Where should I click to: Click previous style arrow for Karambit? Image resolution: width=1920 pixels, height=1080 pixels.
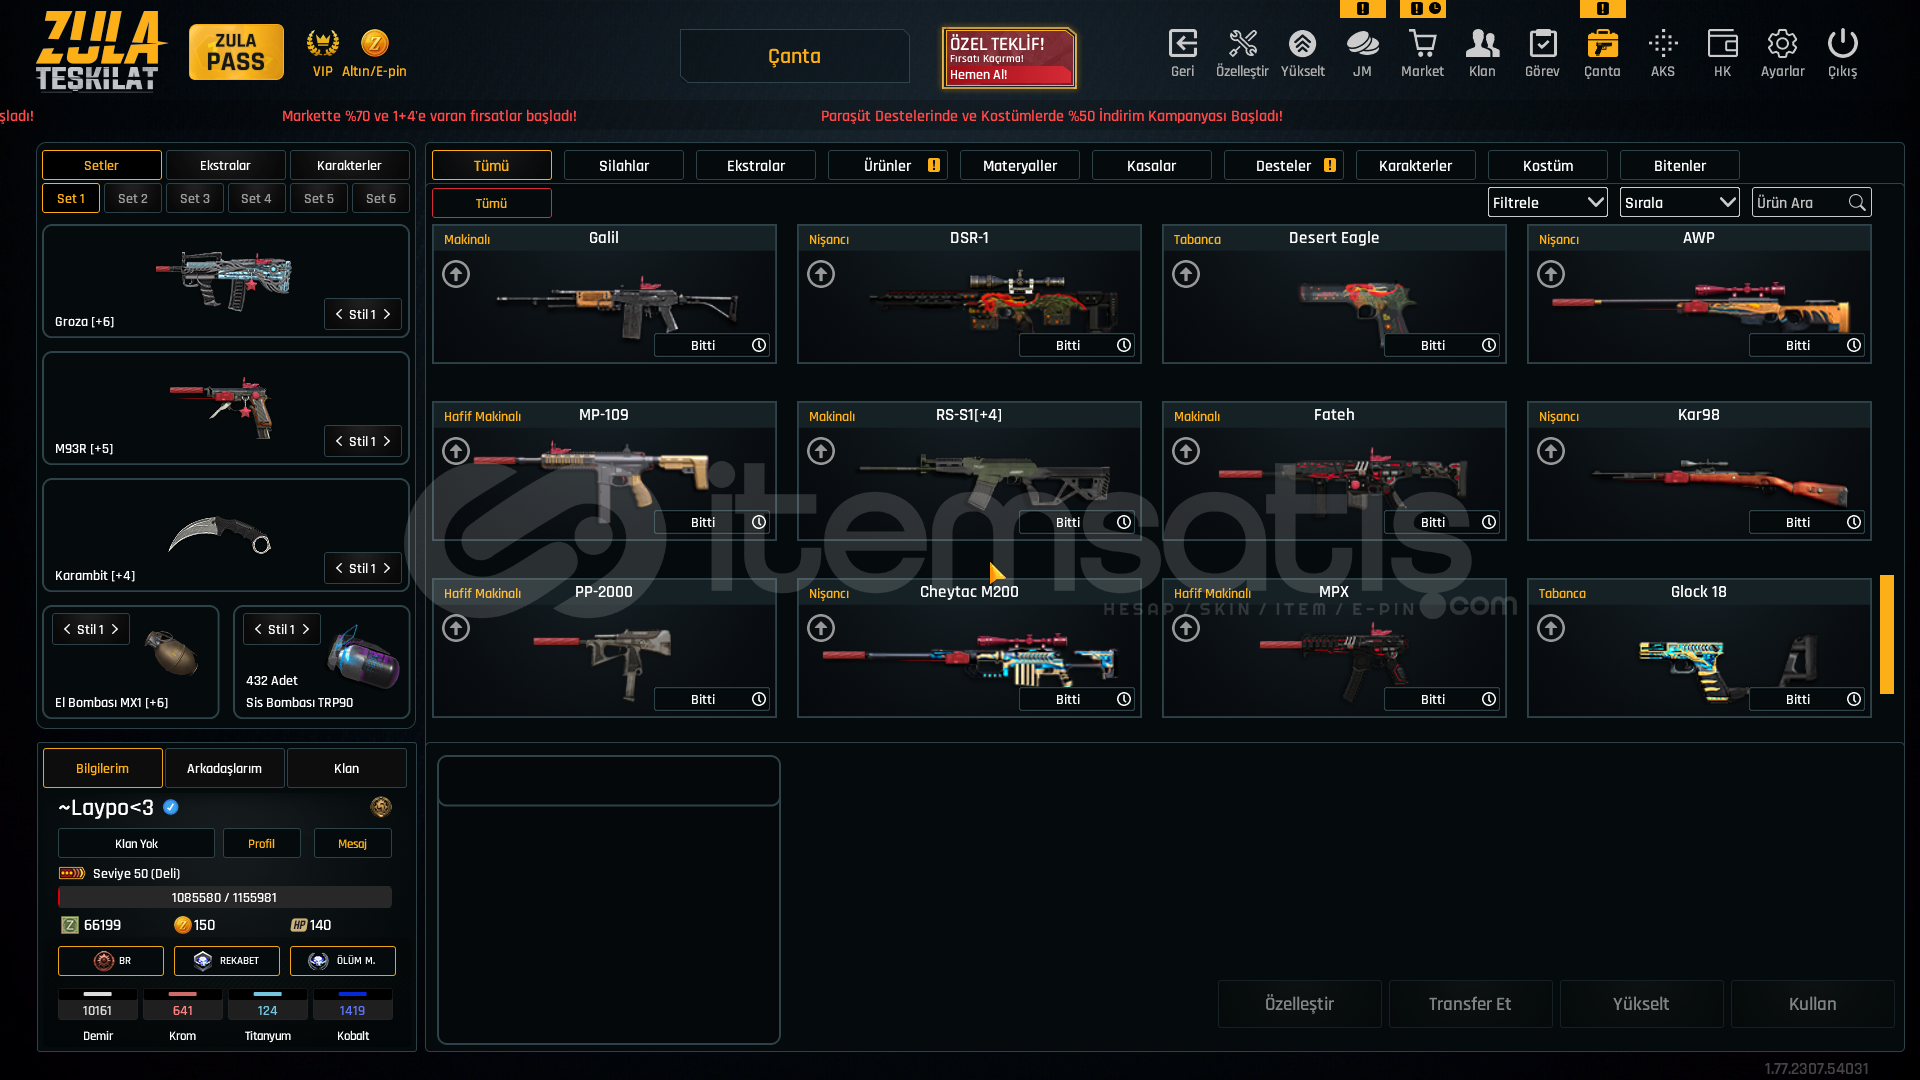[x=339, y=568]
